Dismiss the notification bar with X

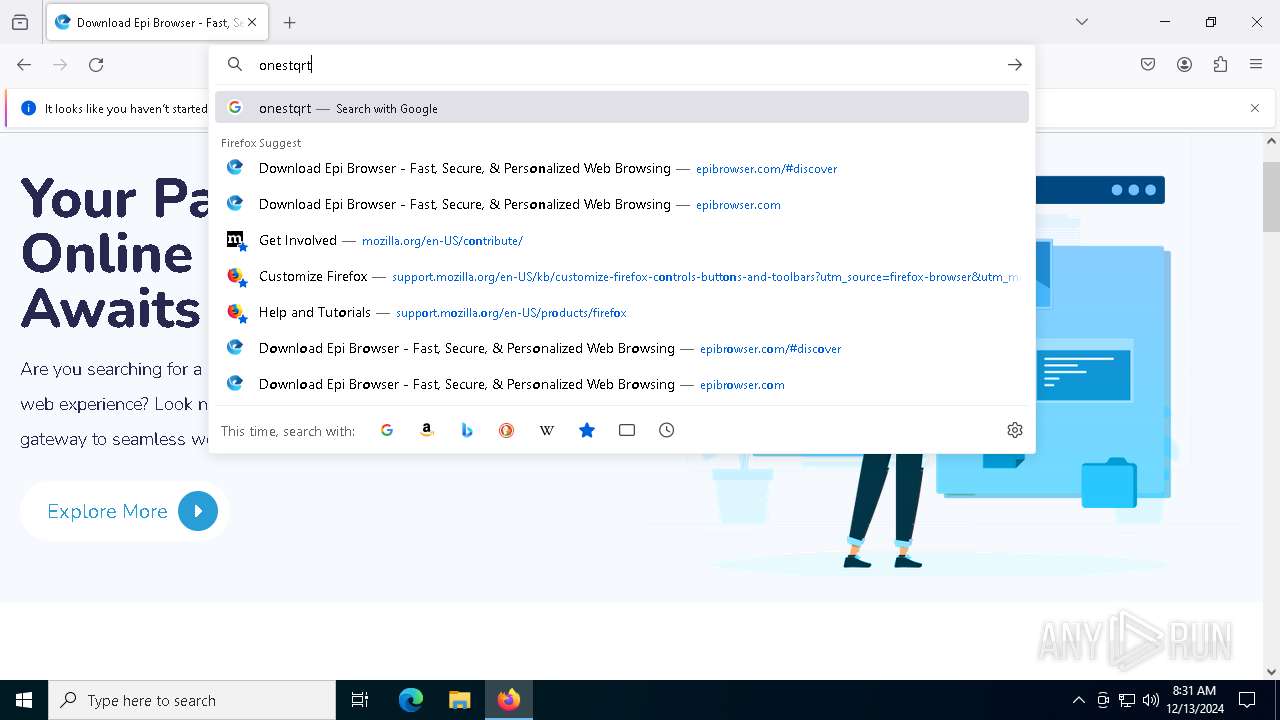point(1255,108)
